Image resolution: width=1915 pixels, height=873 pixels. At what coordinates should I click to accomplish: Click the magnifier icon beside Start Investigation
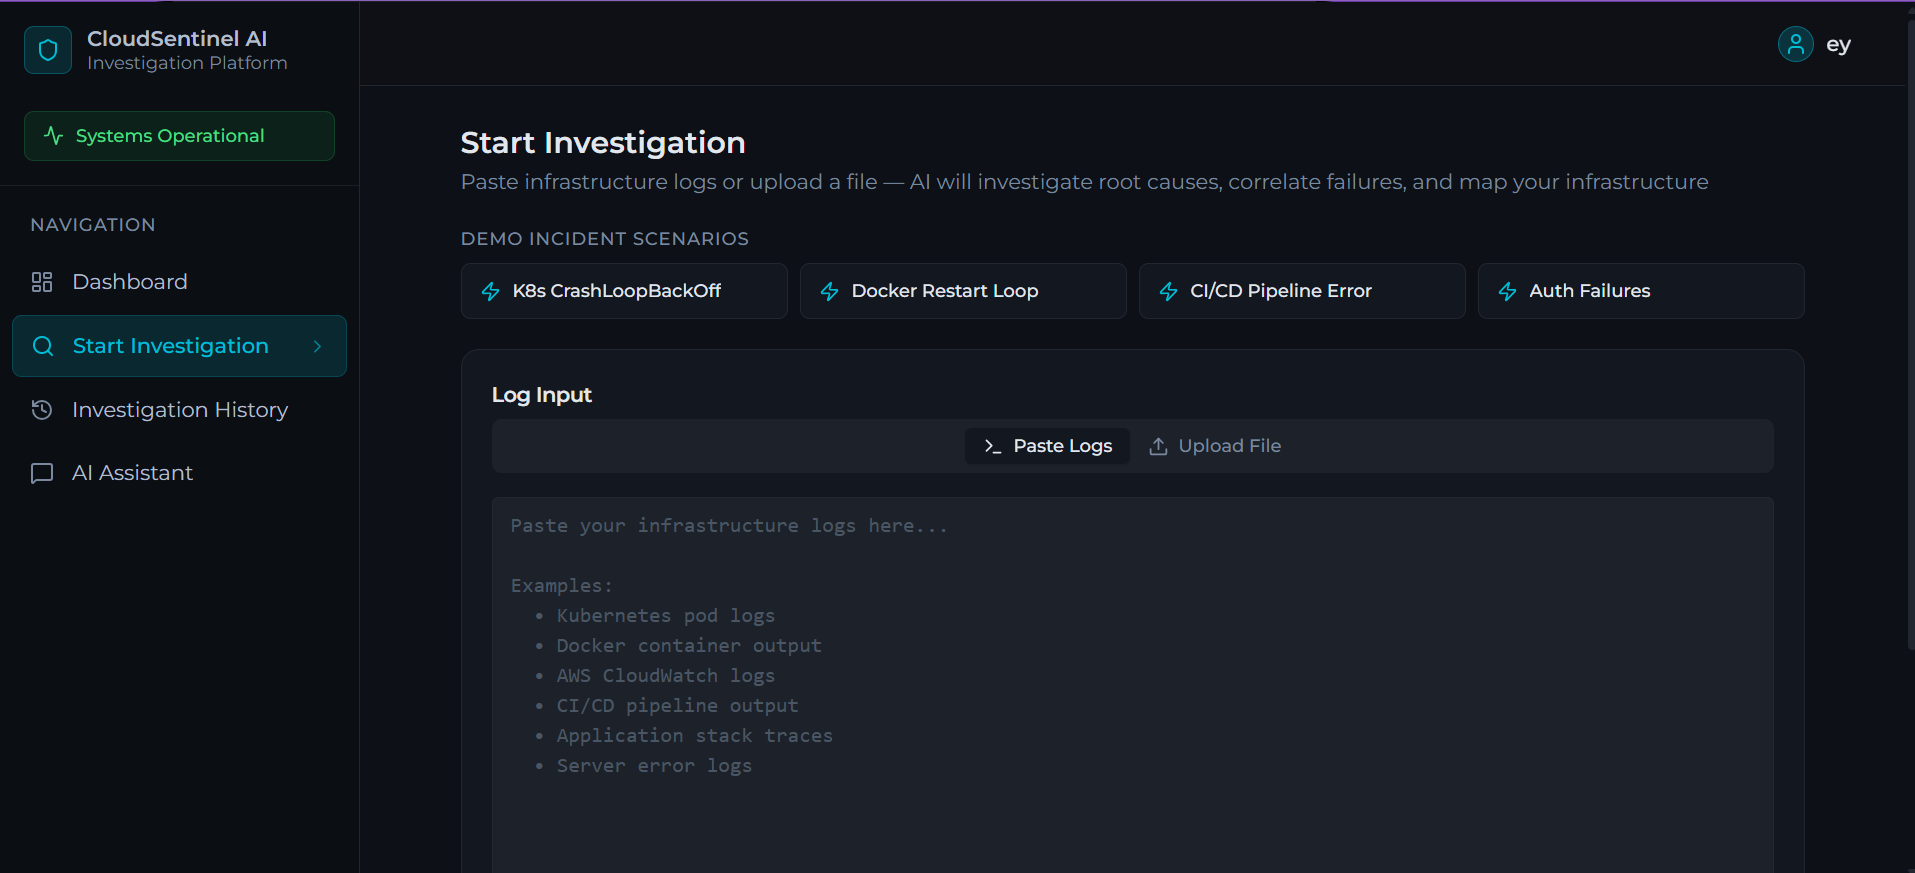[x=43, y=346]
